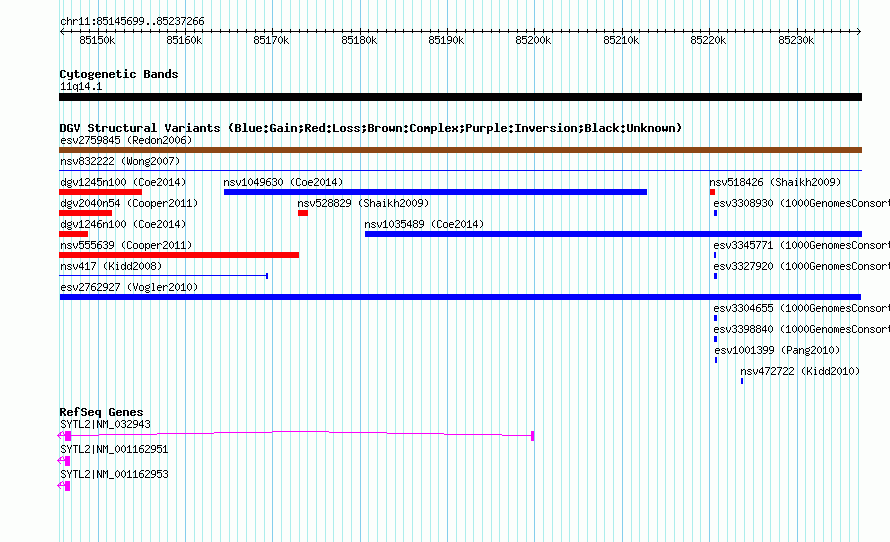Click the esv3308930 1000Genomes variant label
The height and width of the screenshot is (542, 890).
point(801,203)
